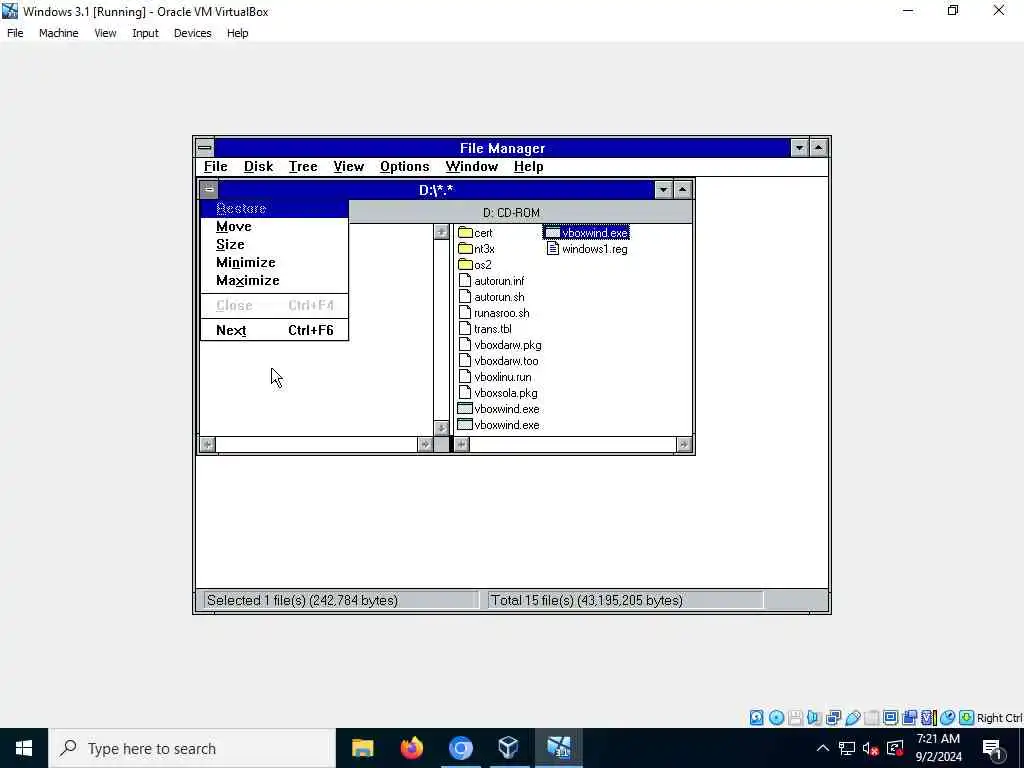Open File Manager's Help menu
The image size is (1024, 768).
(528, 167)
